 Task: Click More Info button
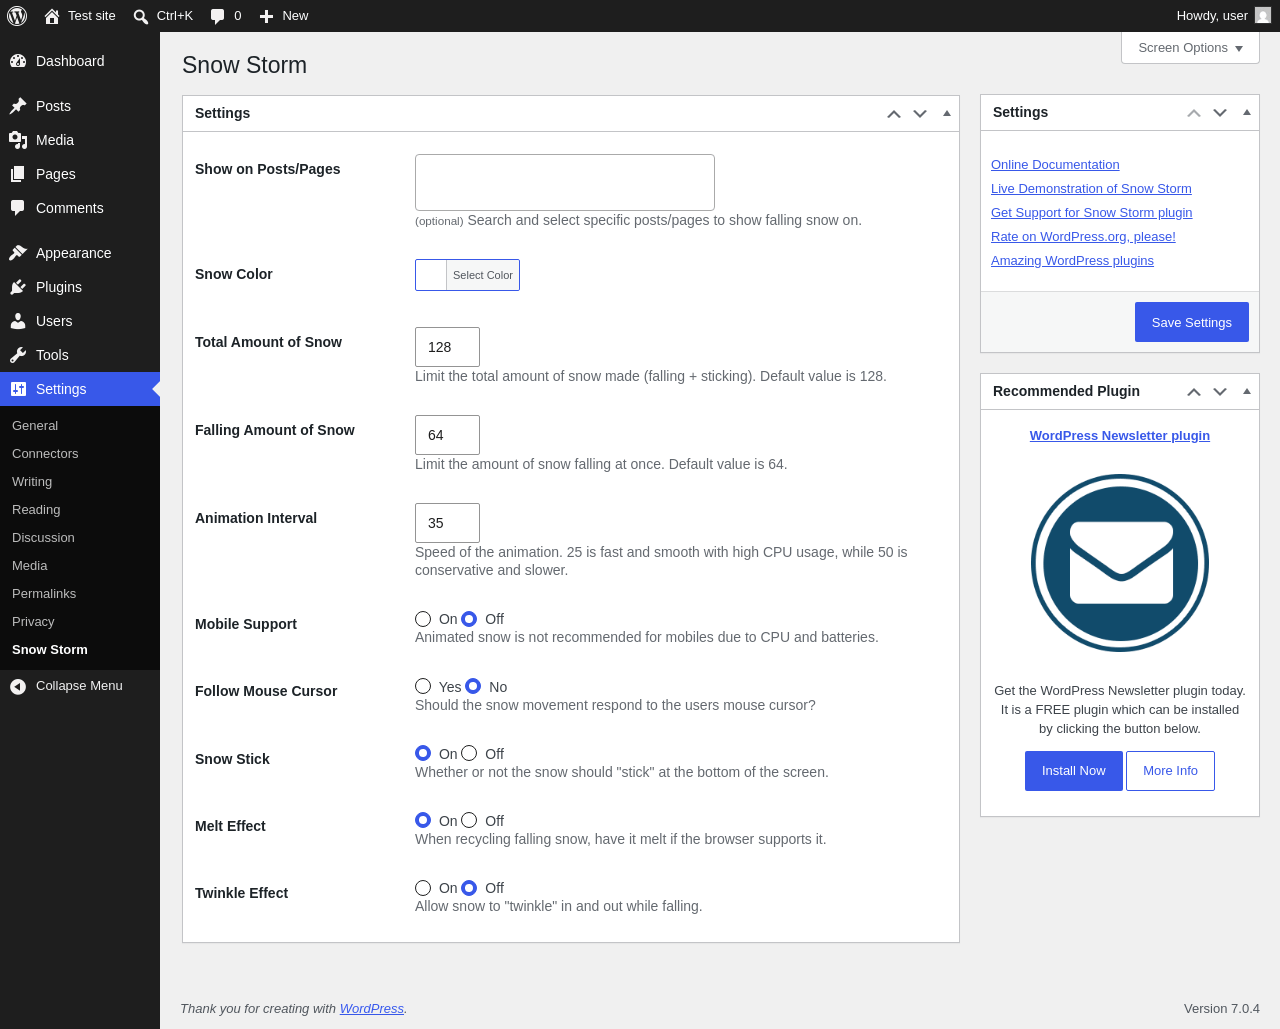pos(1170,771)
